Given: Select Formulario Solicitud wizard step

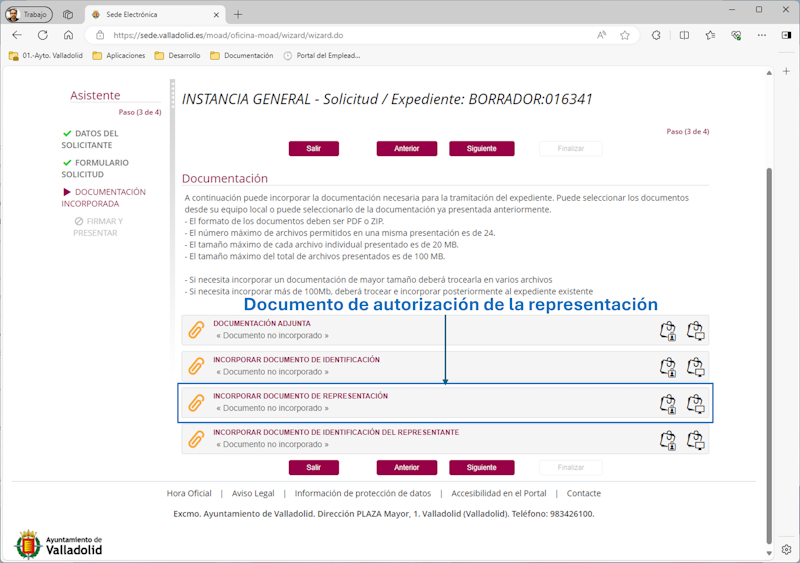Looking at the screenshot, I should [x=95, y=168].
